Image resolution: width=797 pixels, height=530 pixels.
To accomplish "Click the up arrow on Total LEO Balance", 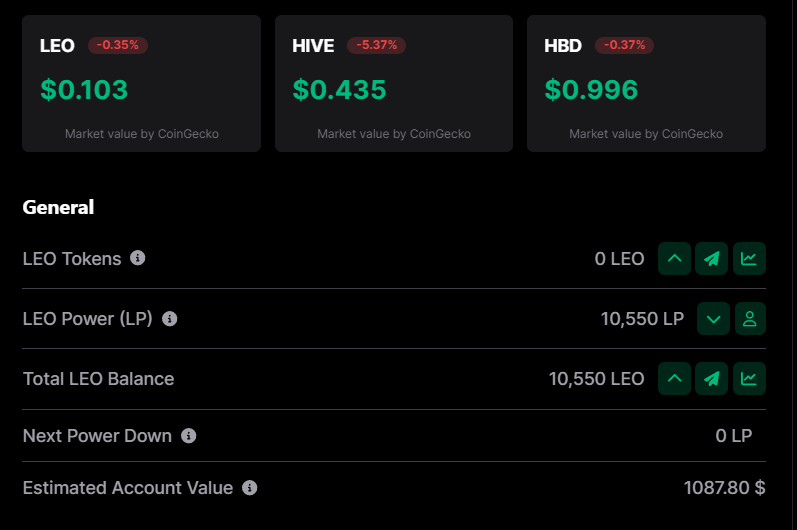I will pyautogui.click(x=674, y=379).
